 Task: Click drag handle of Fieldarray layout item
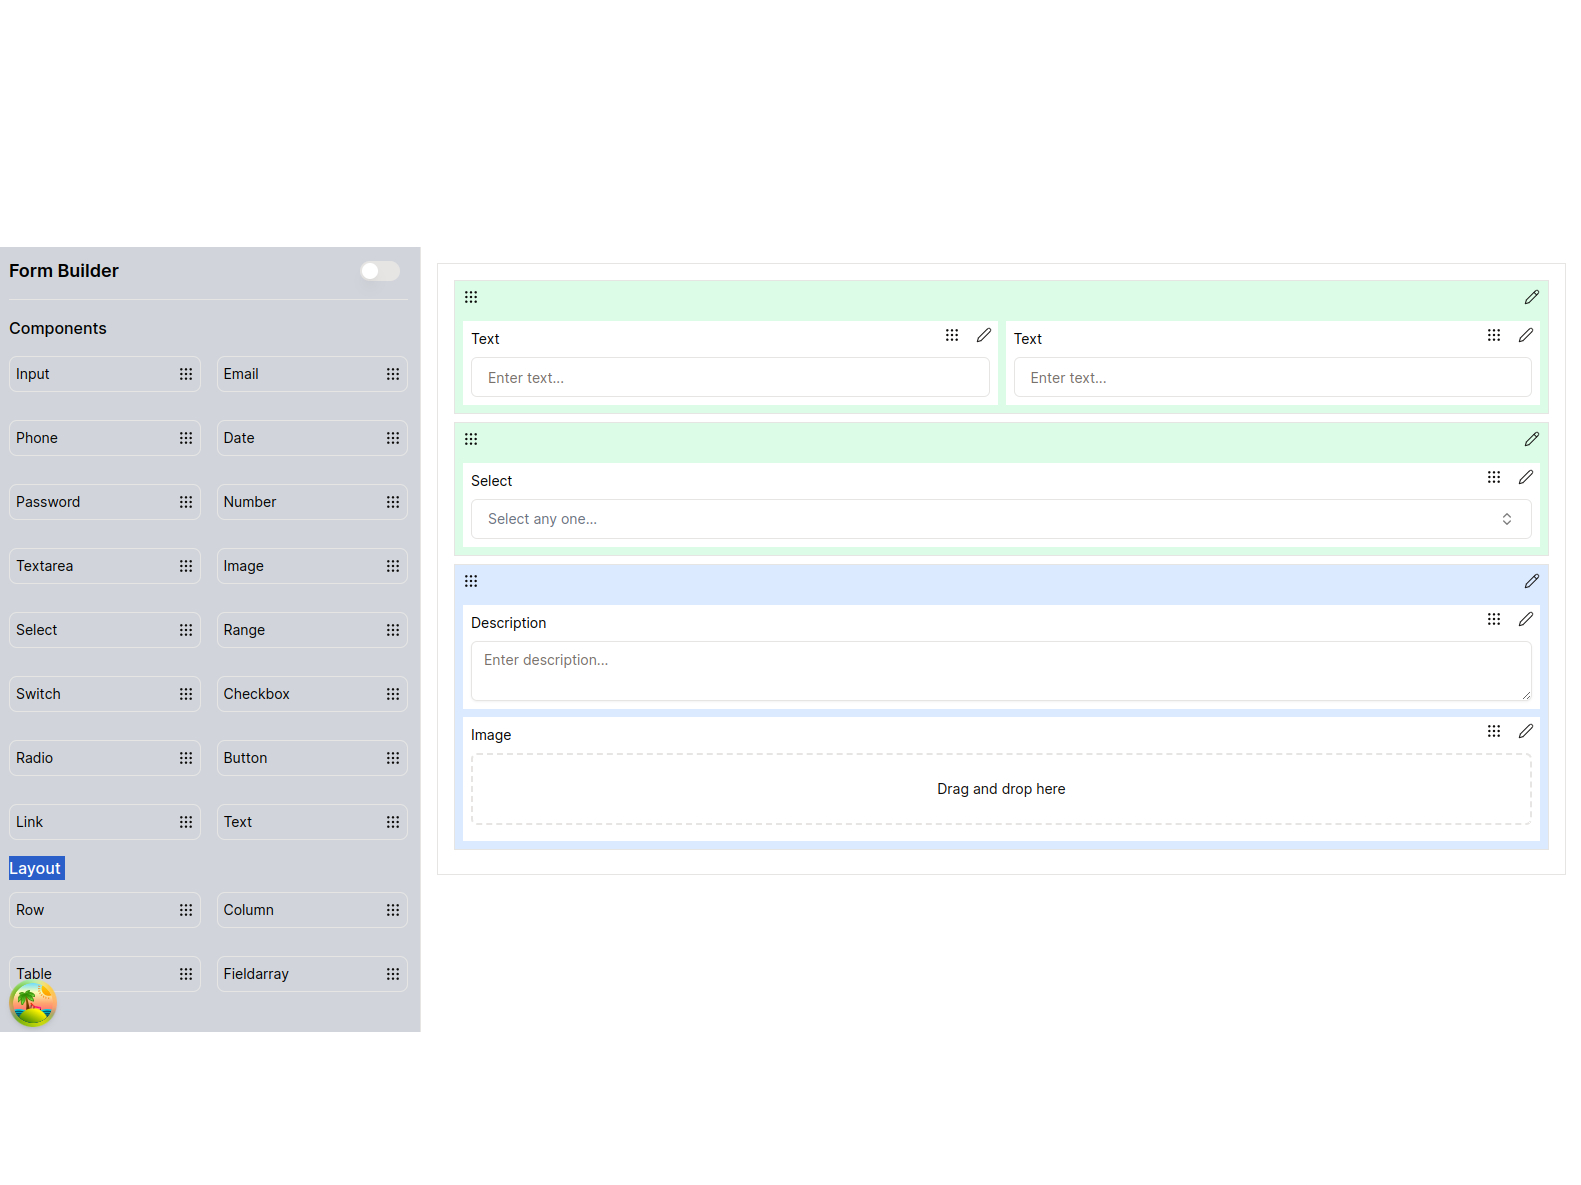[393, 974]
